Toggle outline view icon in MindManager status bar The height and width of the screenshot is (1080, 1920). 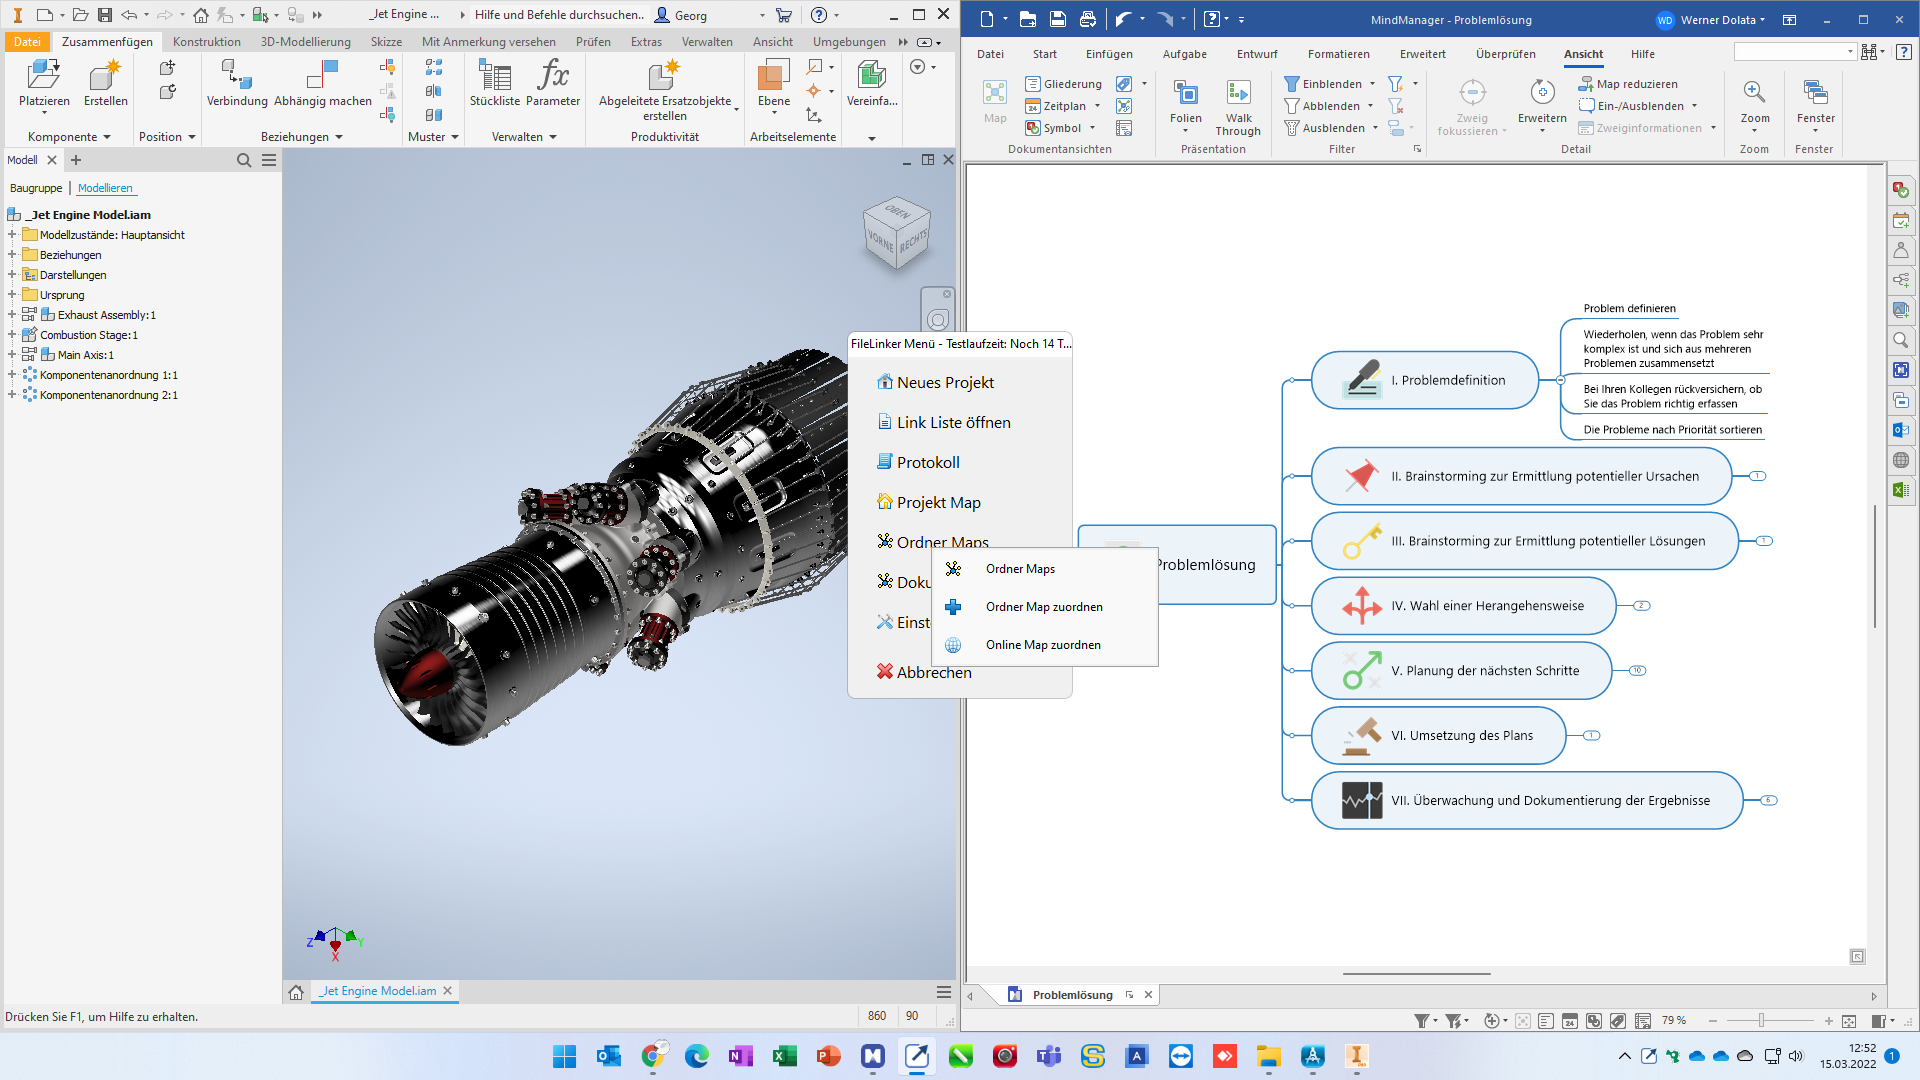(x=1546, y=1021)
